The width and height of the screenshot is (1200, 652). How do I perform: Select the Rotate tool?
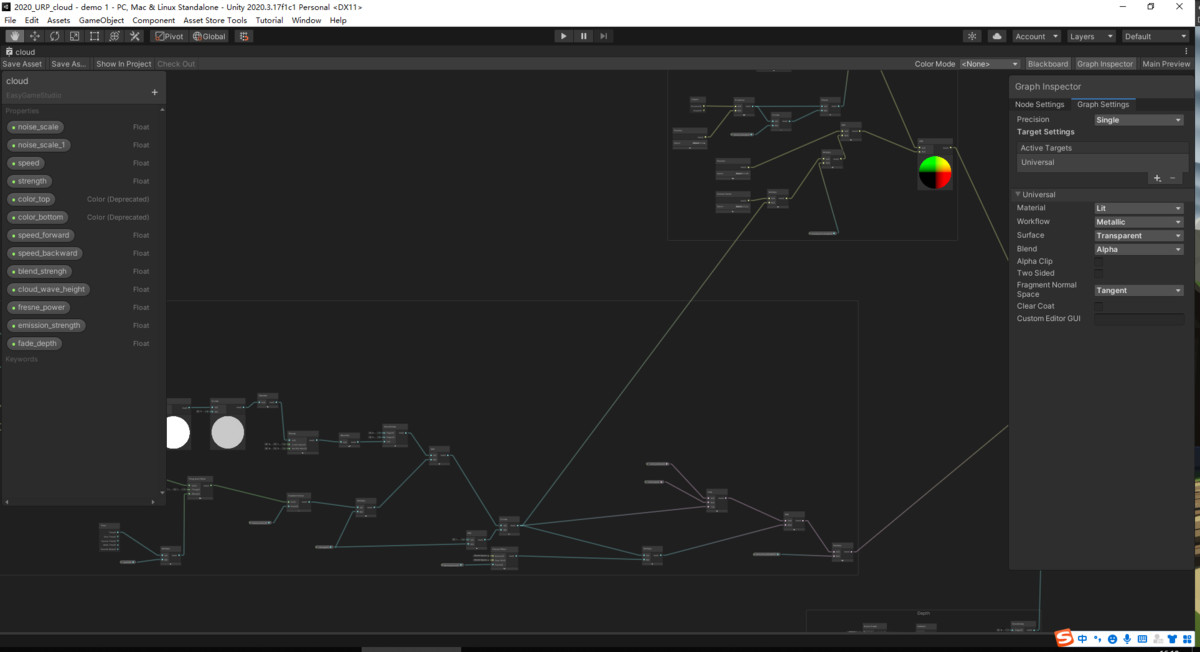[55, 36]
